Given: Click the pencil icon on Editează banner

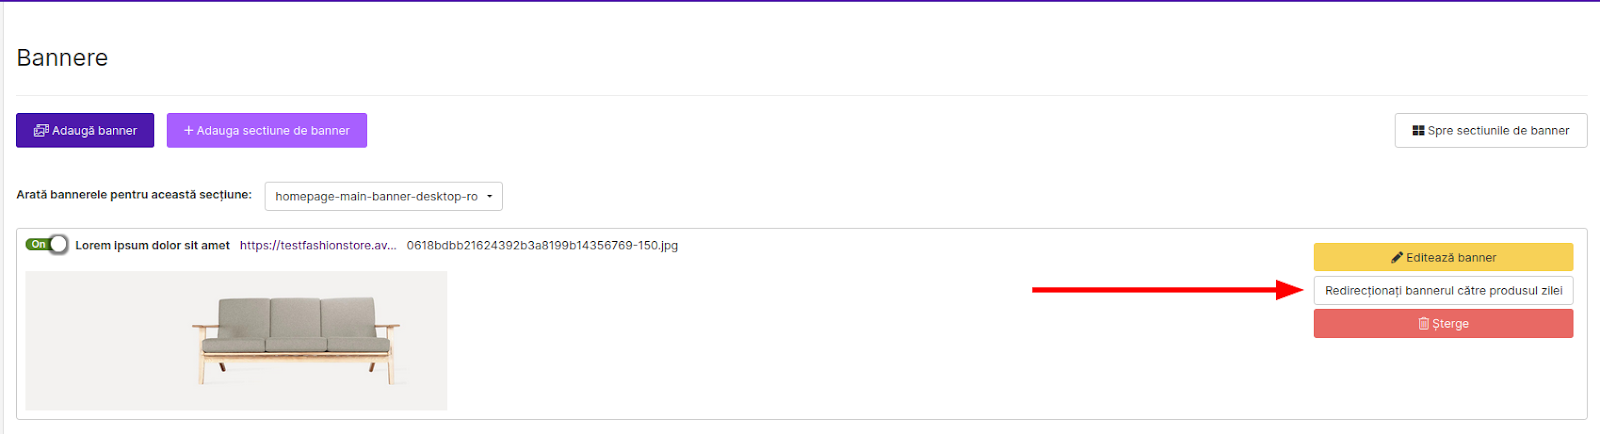Looking at the screenshot, I should [x=1397, y=258].
